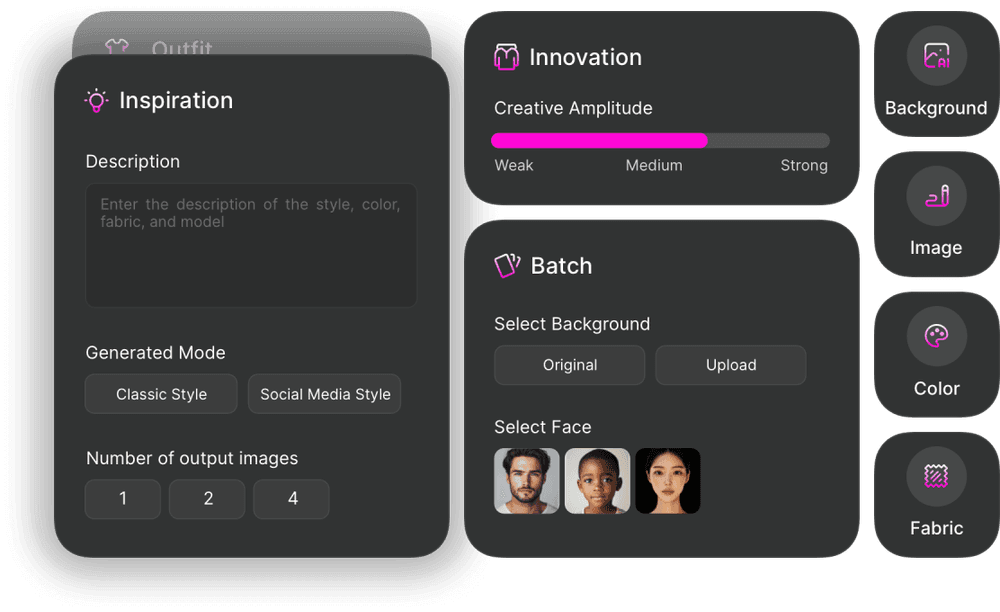Click the description text area
The height and width of the screenshot is (612, 1000).
[251, 245]
